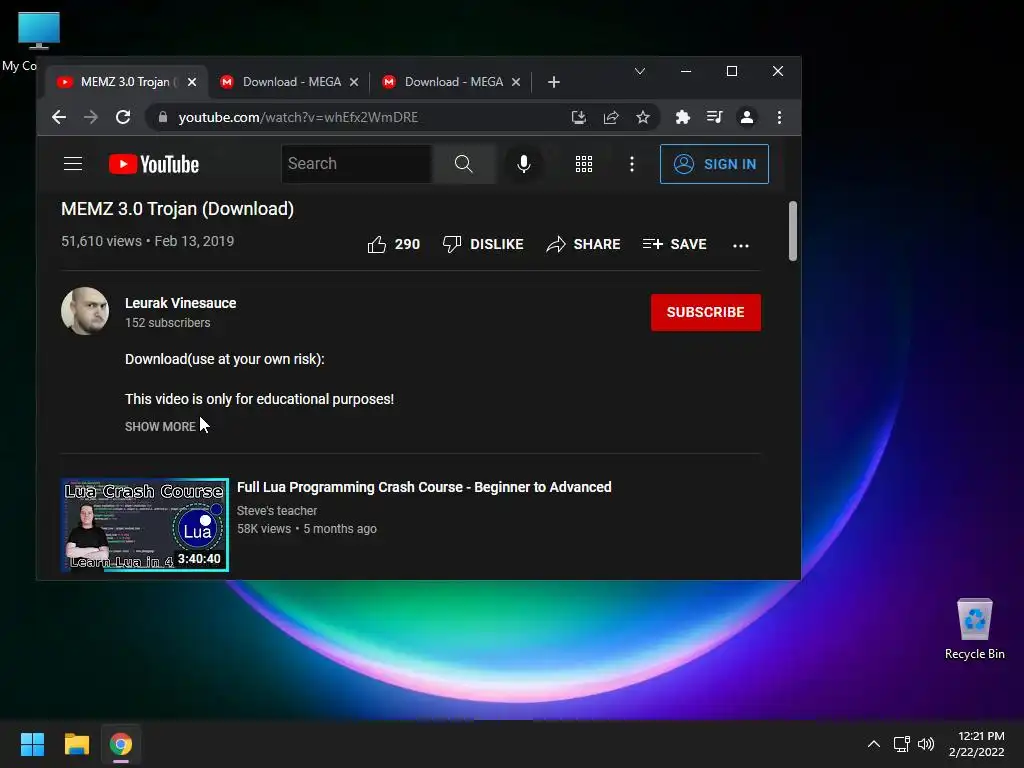Click the YouTube logo
Image resolution: width=1024 pixels, height=768 pixels.
154,164
